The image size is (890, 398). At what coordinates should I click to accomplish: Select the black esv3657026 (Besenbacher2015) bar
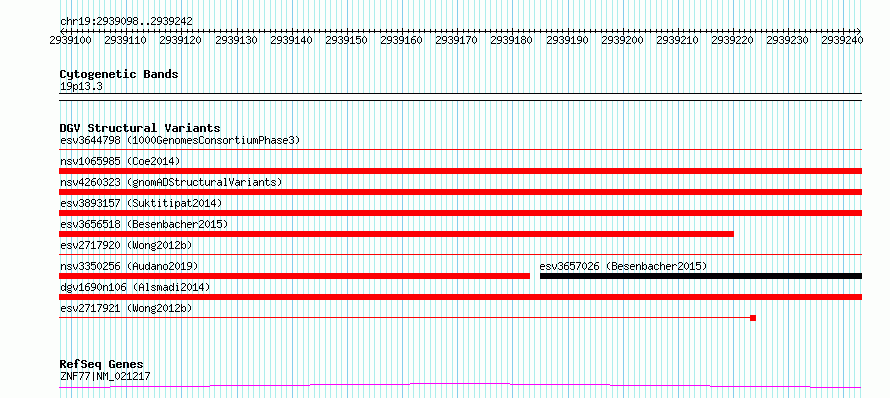(701, 276)
